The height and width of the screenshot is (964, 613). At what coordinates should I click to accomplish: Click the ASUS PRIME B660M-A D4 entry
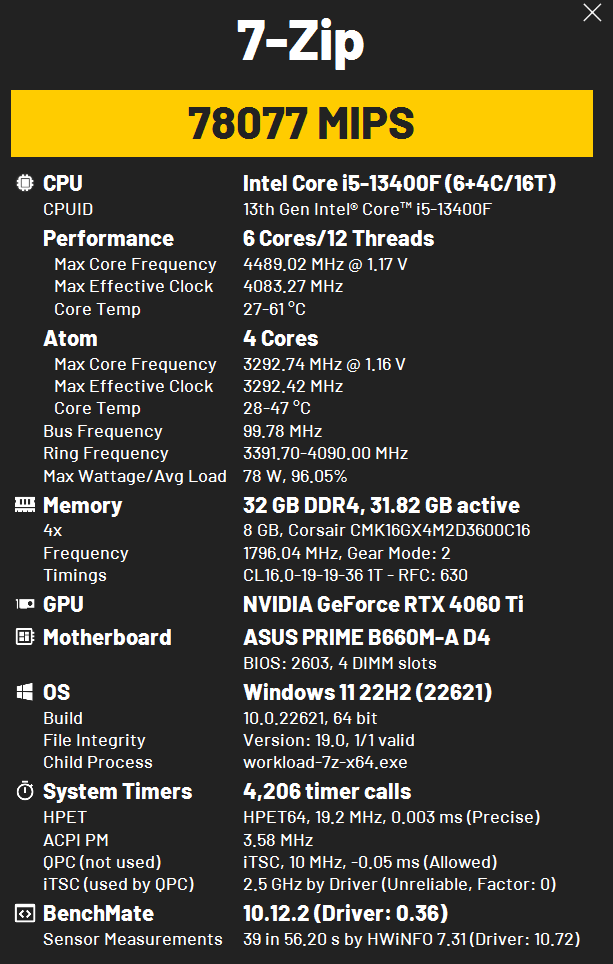[x=366, y=637]
